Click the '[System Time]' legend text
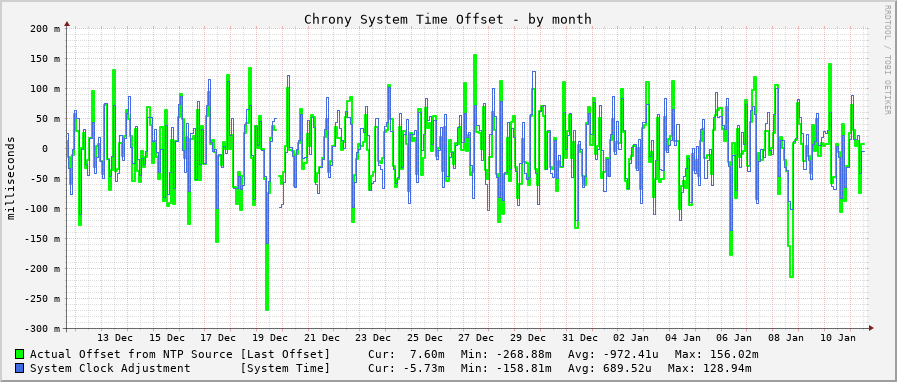The width and height of the screenshot is (897, 382). (285, 368)
